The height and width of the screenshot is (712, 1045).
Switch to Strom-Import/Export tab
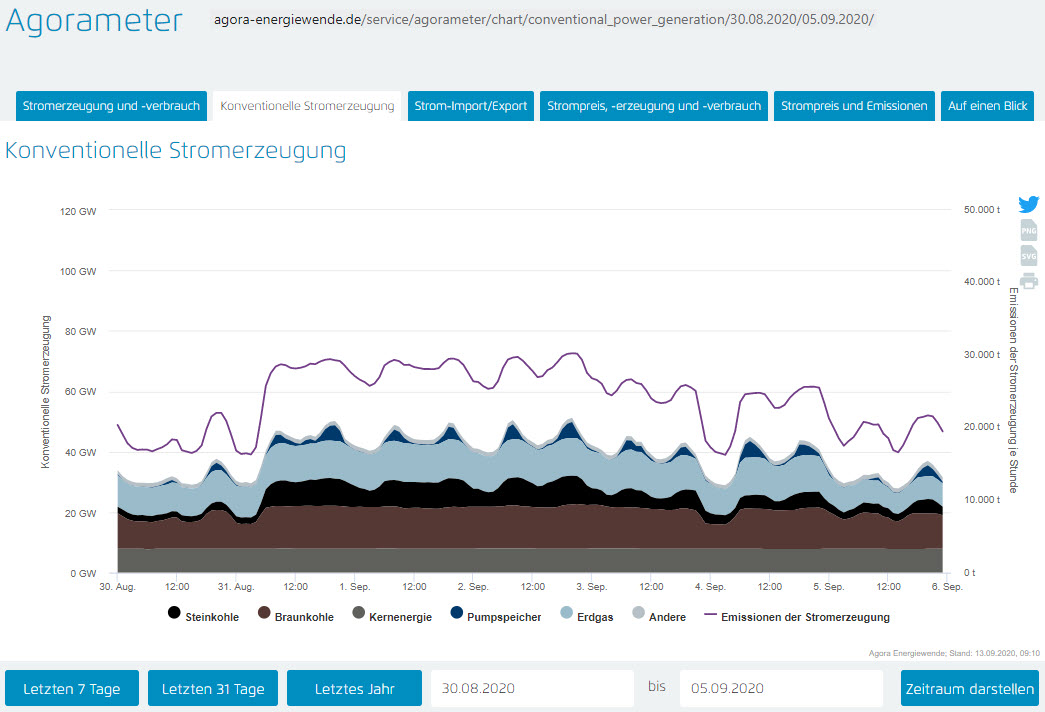pos(471,106)
